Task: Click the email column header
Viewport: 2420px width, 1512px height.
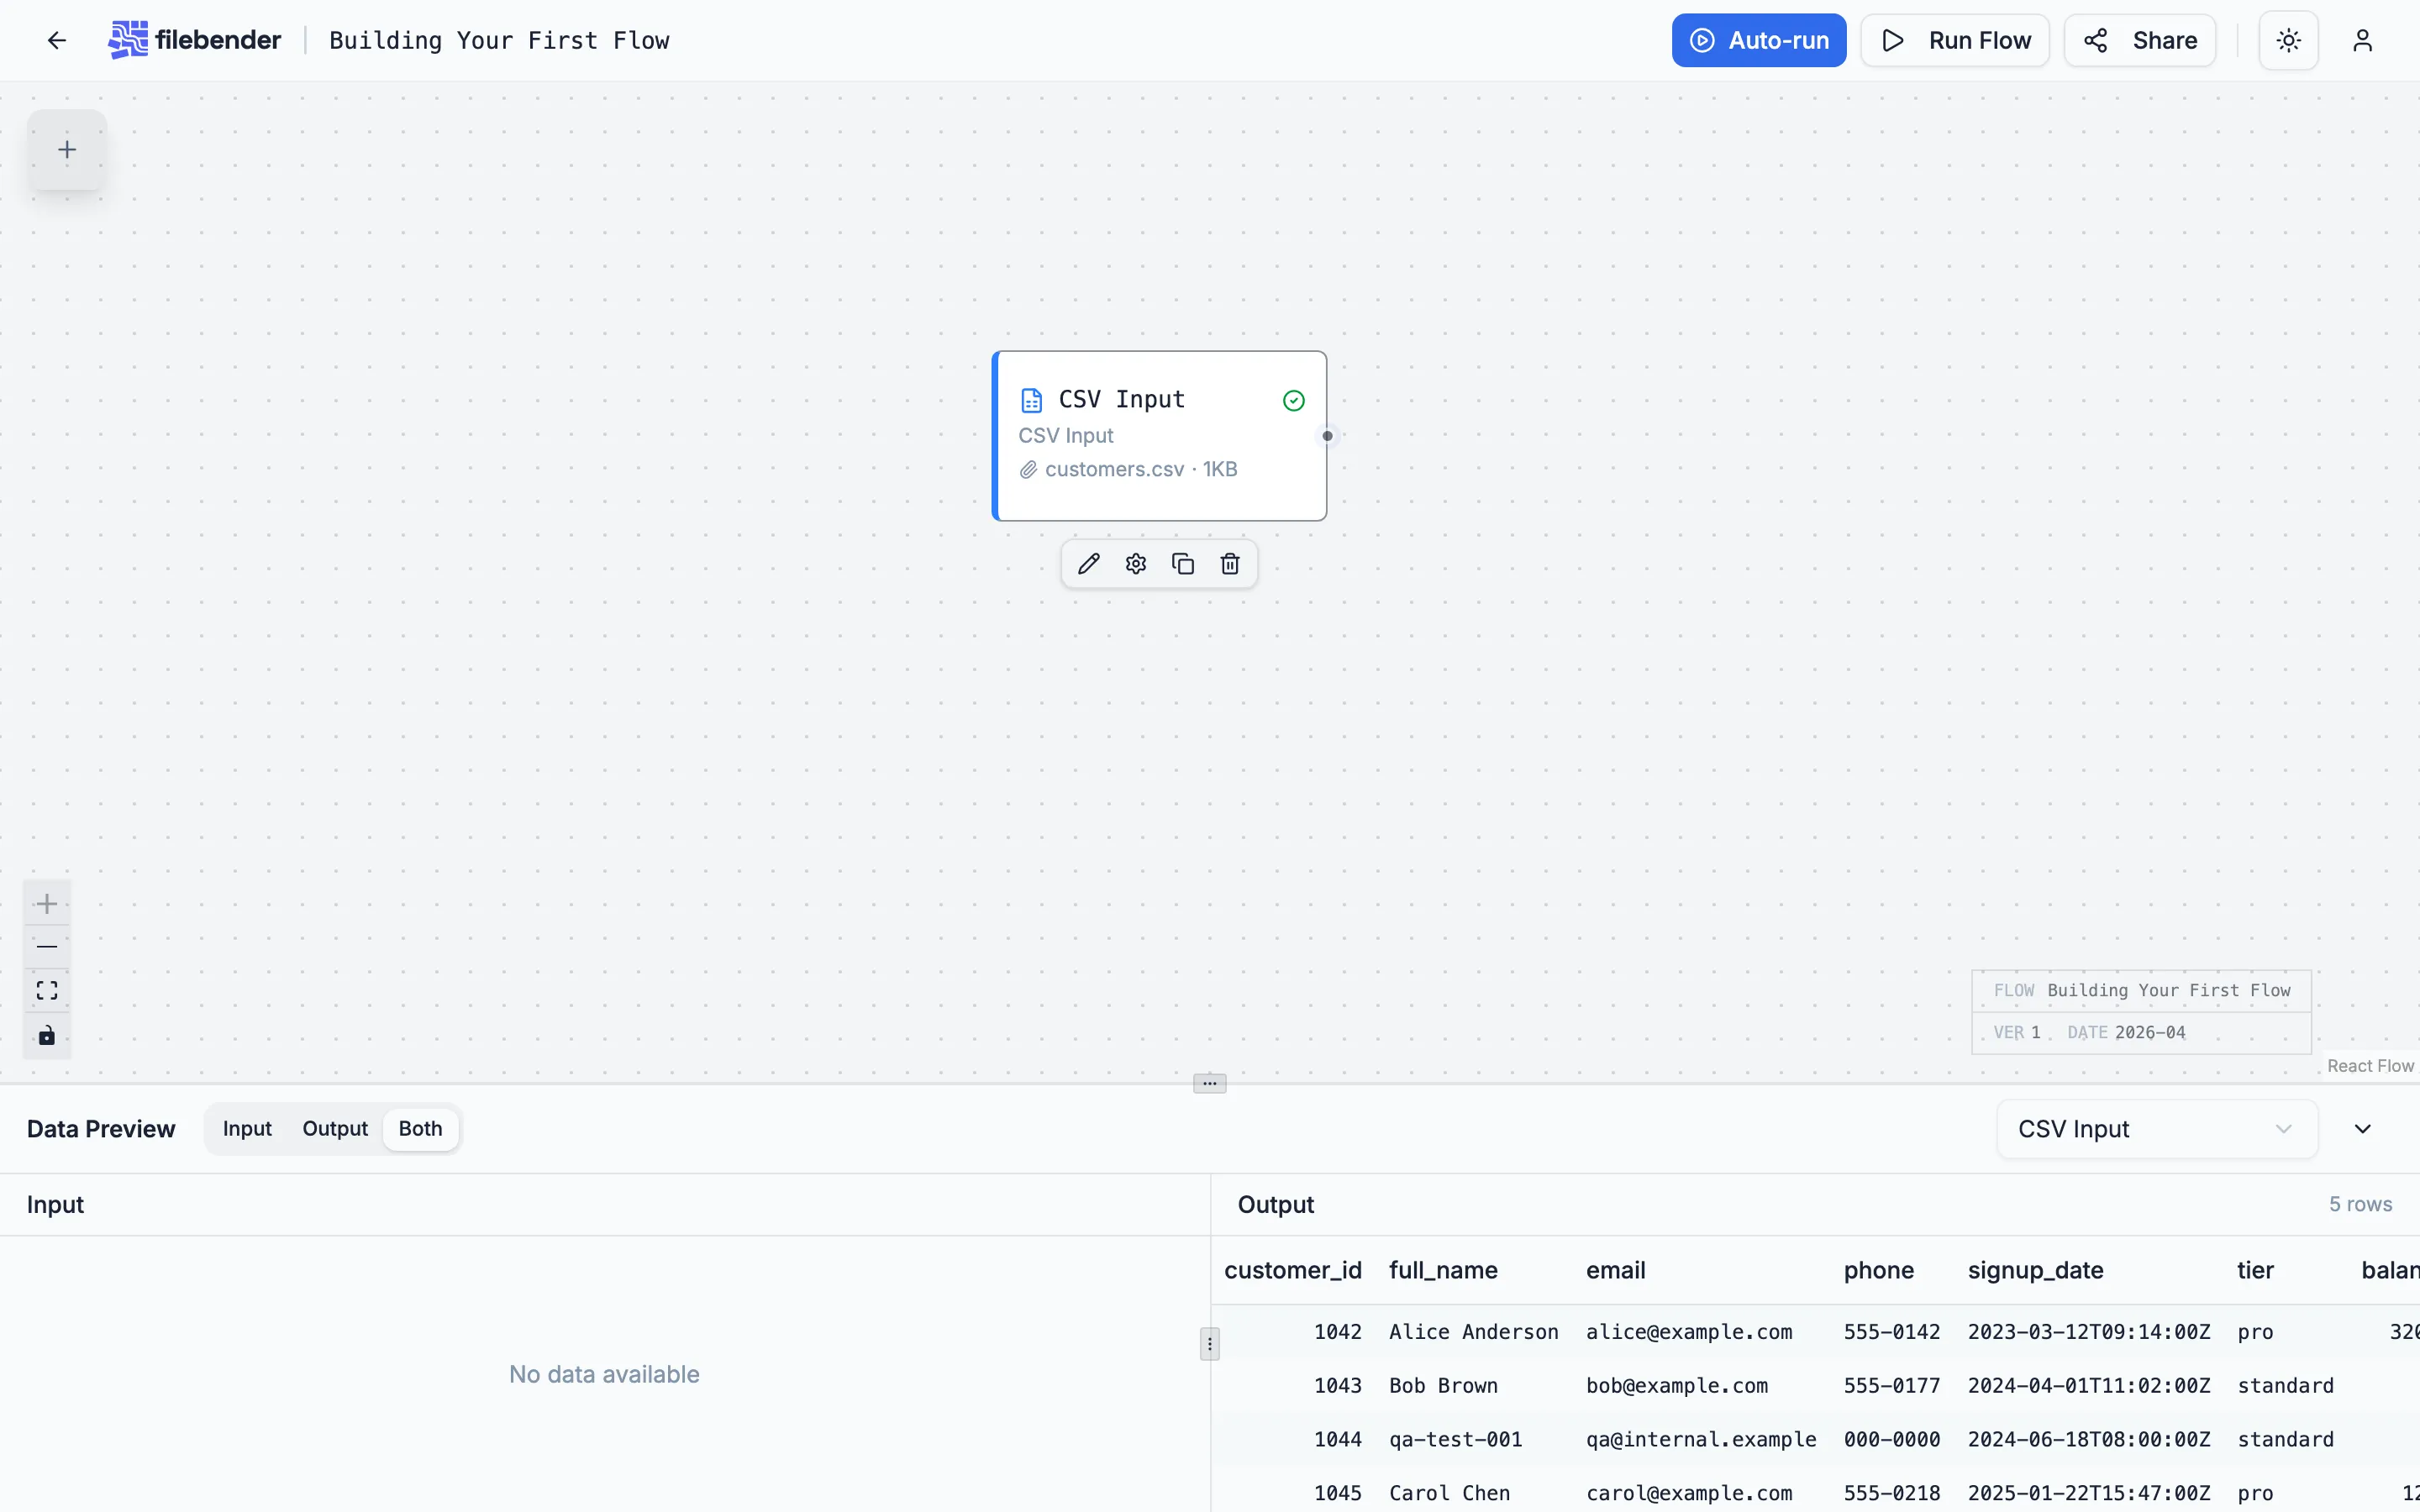Action: pos(1615,1270)
